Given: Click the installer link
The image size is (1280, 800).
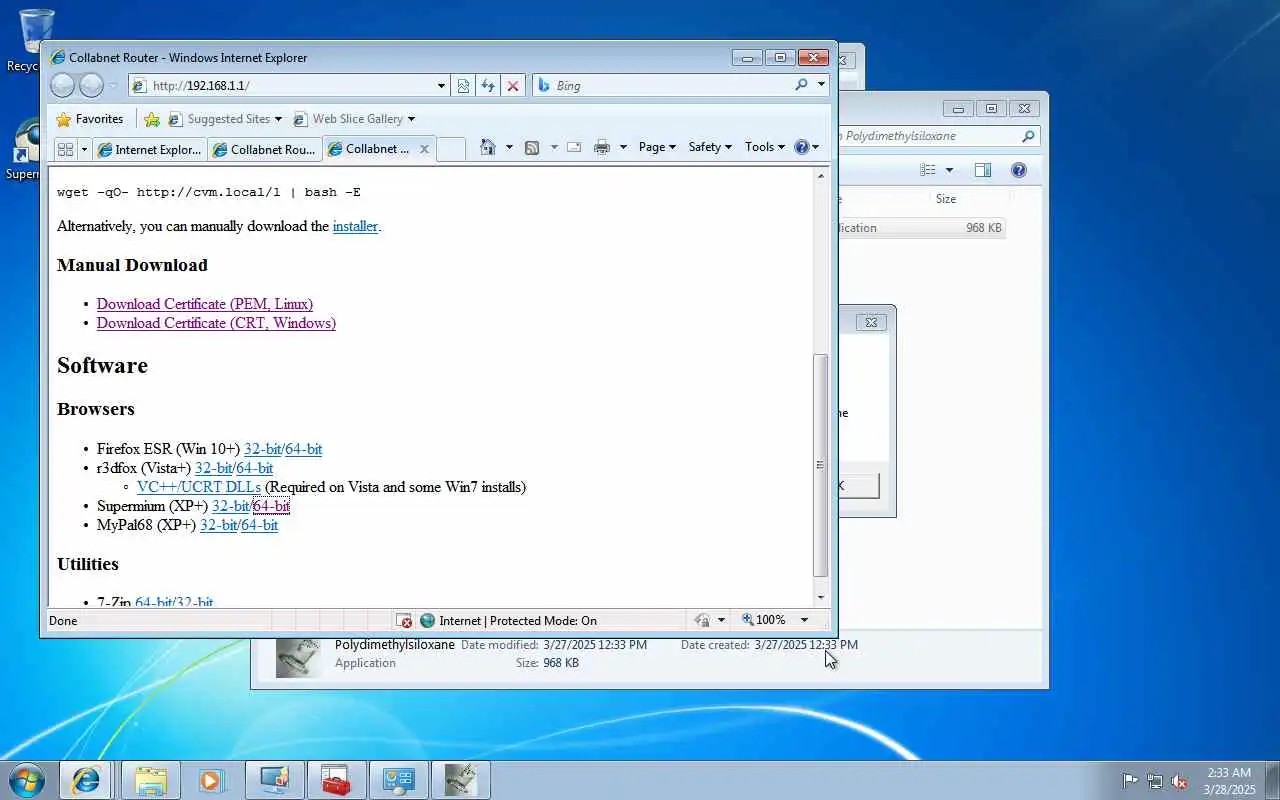Looking at the screenshot, I should point(355,226).
